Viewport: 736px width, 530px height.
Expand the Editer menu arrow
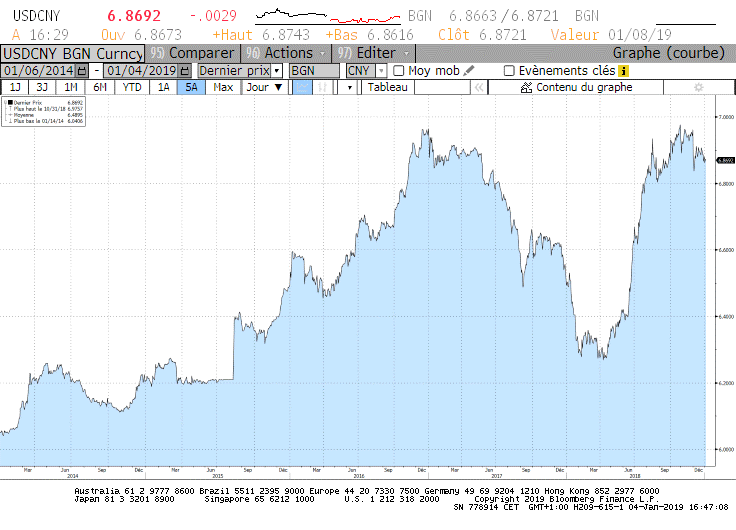click(406, 54)
